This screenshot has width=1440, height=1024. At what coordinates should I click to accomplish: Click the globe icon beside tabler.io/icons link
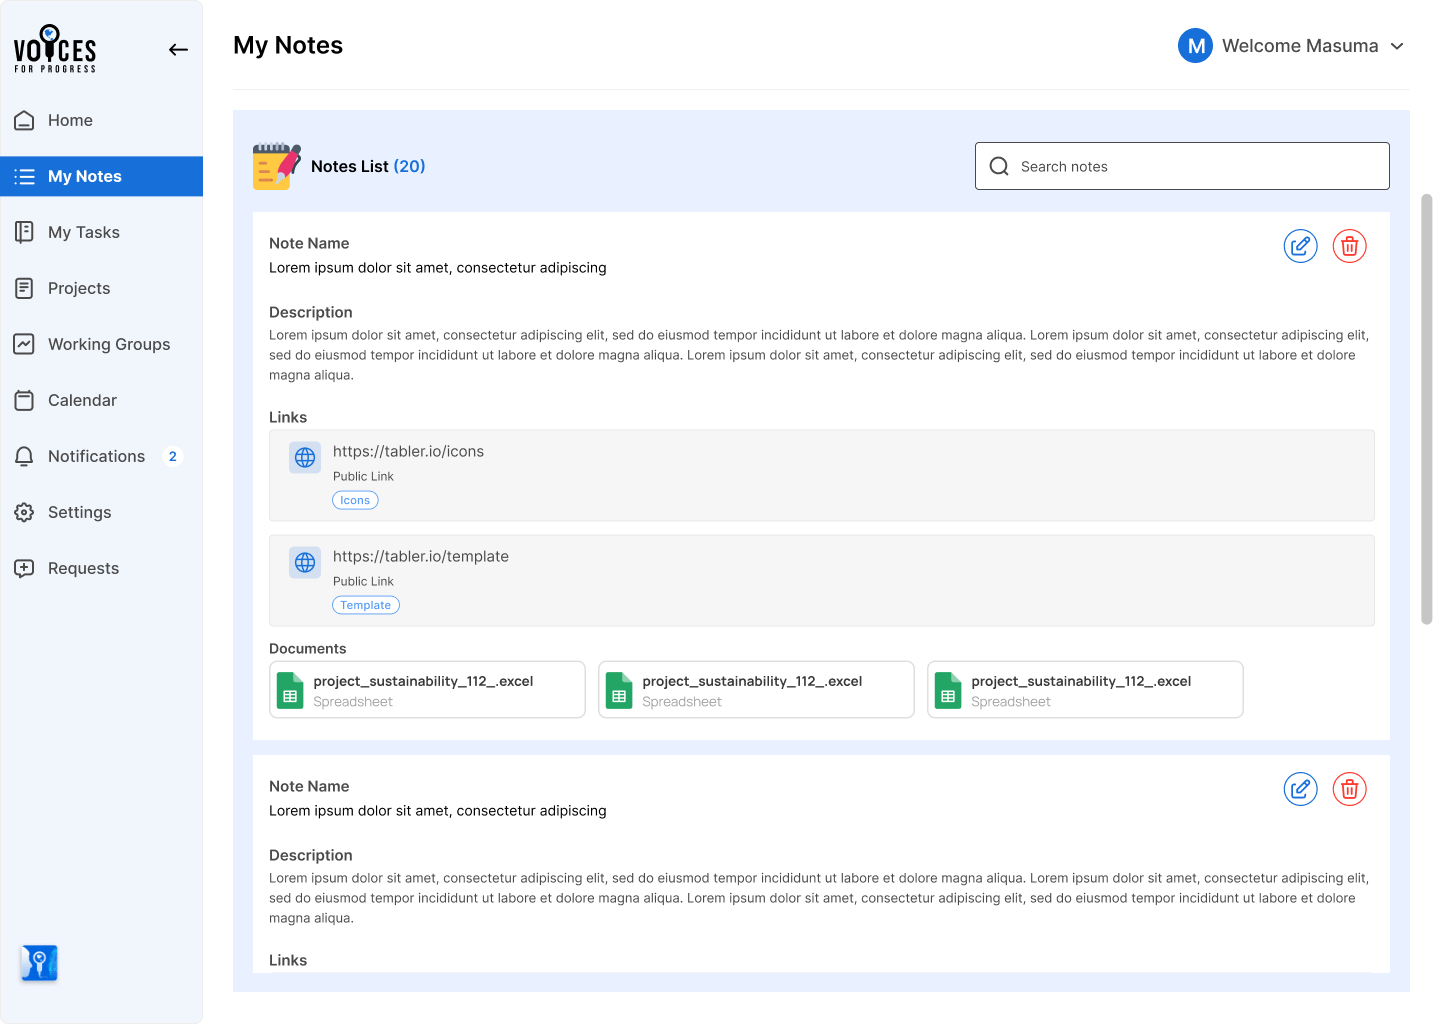[304, 457]
